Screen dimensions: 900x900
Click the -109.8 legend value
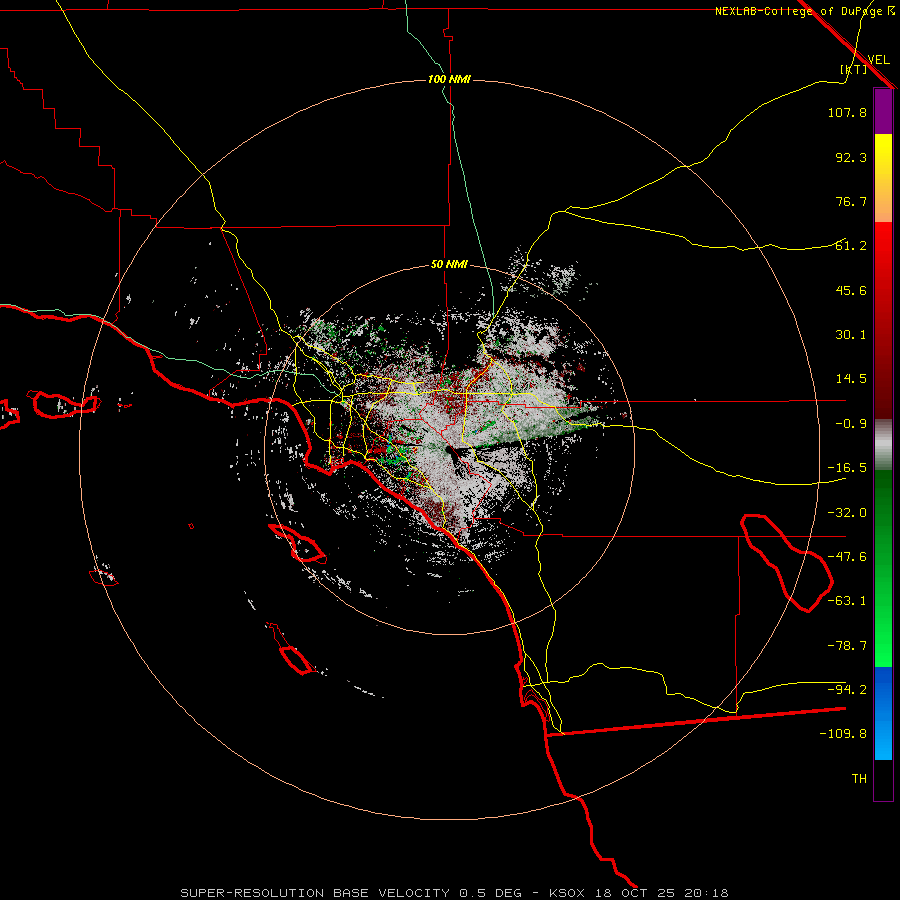843,734
